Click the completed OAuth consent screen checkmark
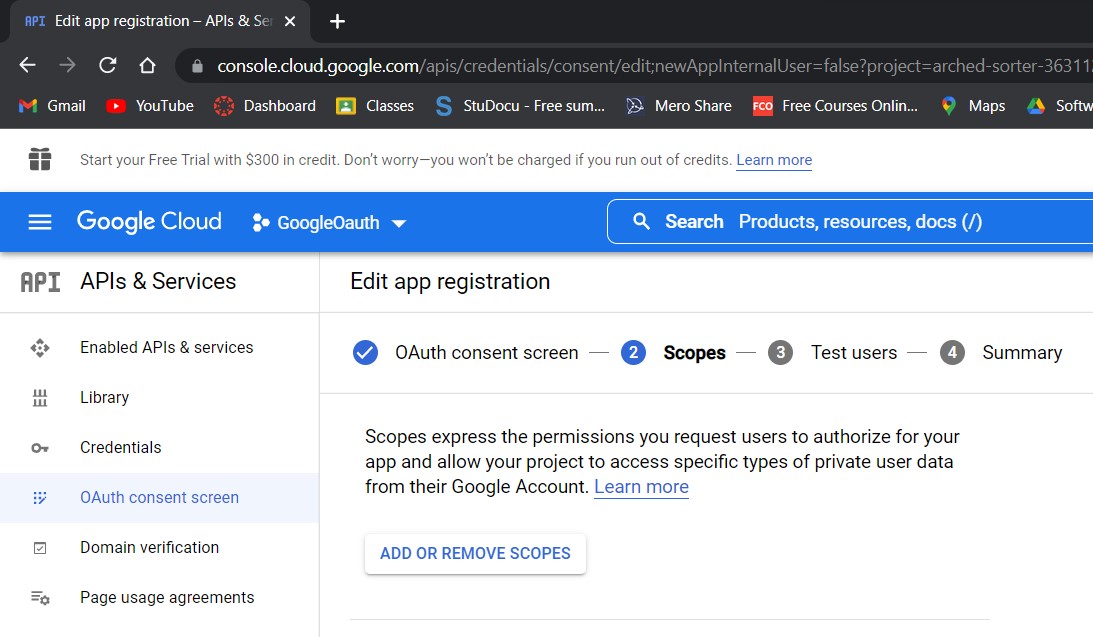Screen dimensions: 1093x637 pyautogui.click(x=365, y=352)
